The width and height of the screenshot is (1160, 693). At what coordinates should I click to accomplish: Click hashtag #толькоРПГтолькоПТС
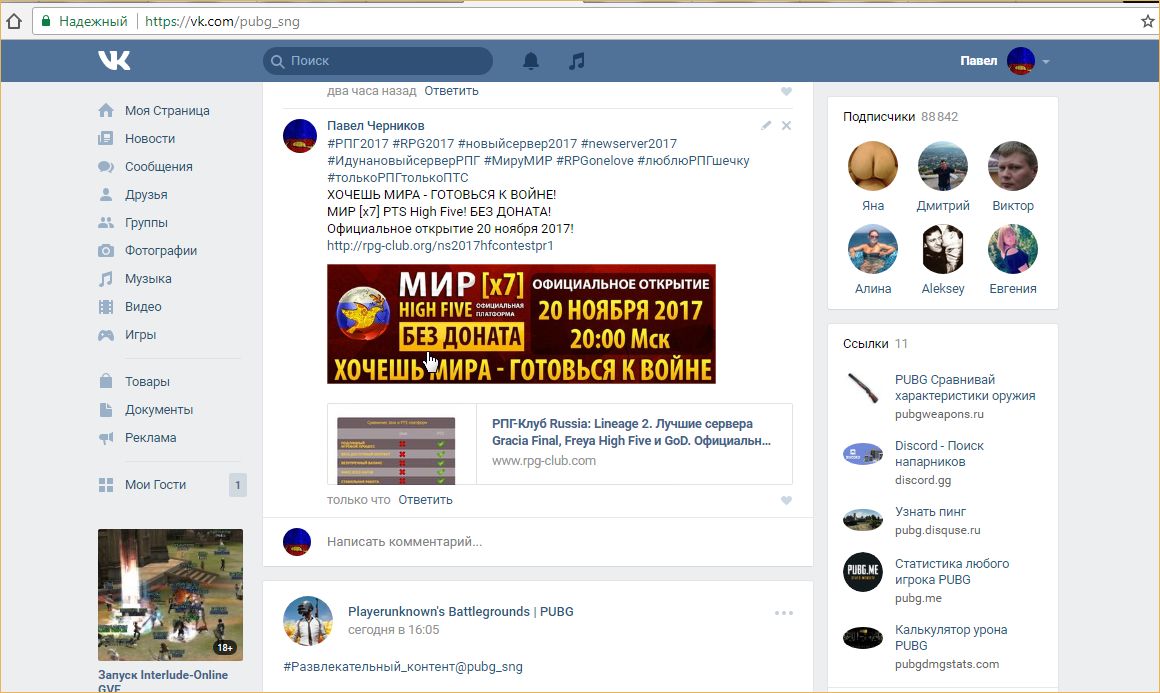tap(397, 178)
